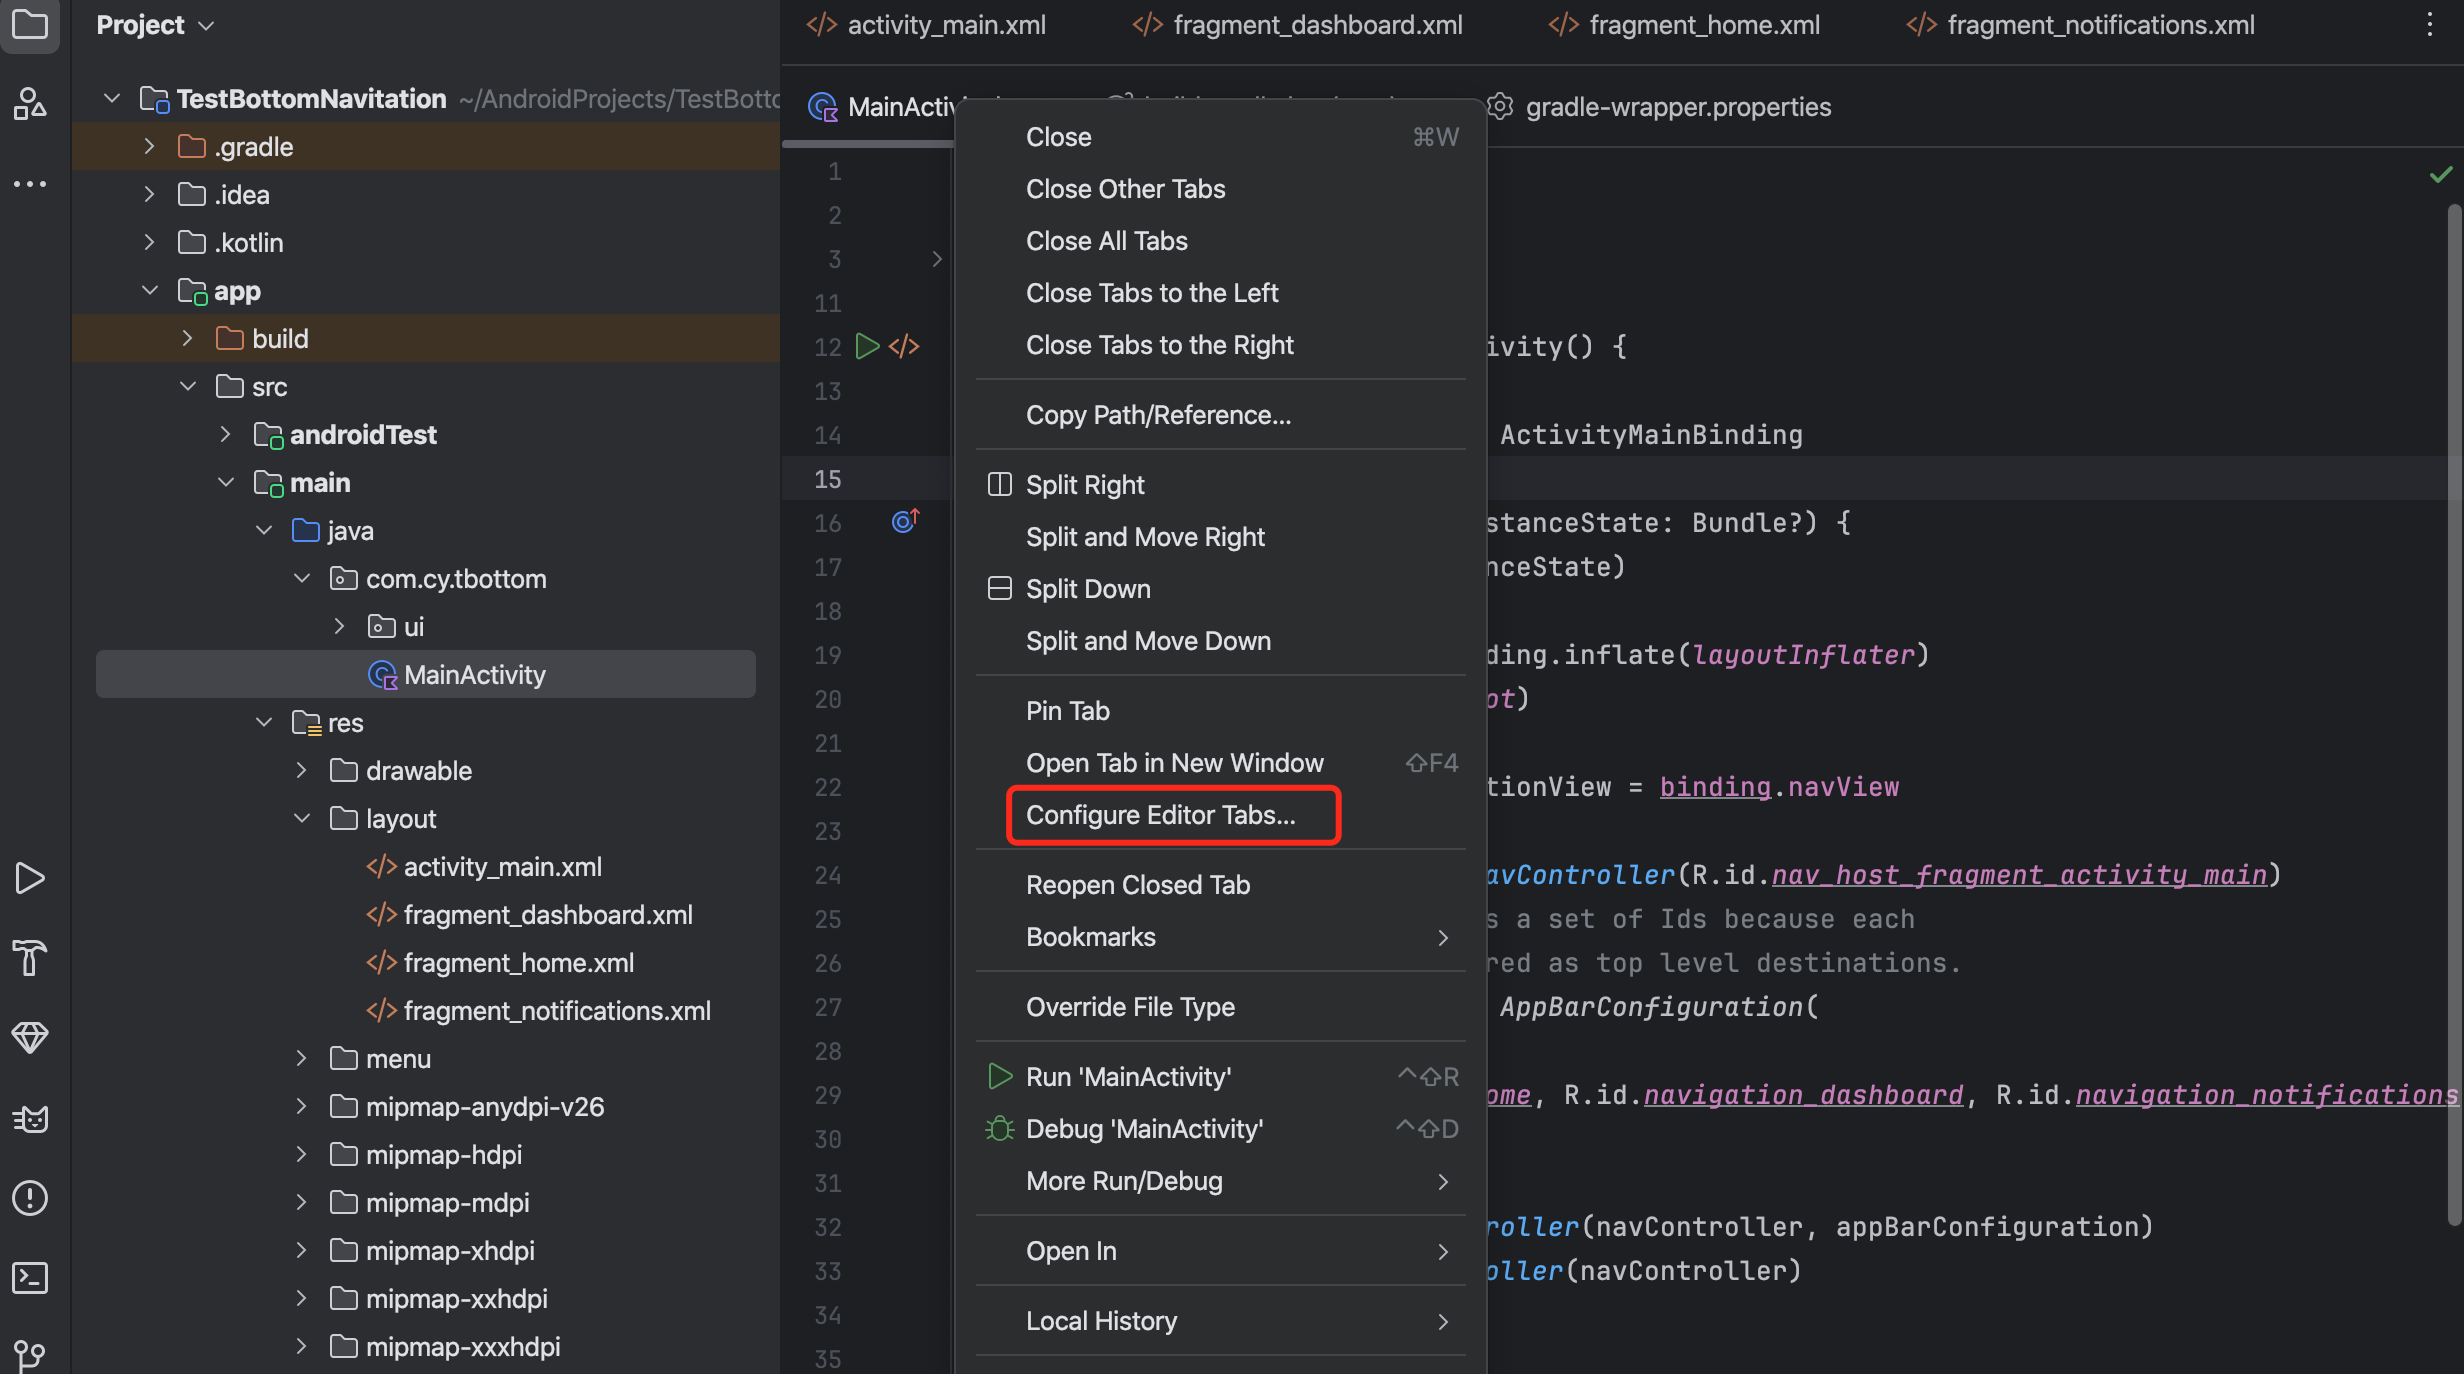Image resolution: width=2464 pixels, height=1374 pixels.
Task: Open the Version Control branch icon
Action: [x=30, y=1356]
